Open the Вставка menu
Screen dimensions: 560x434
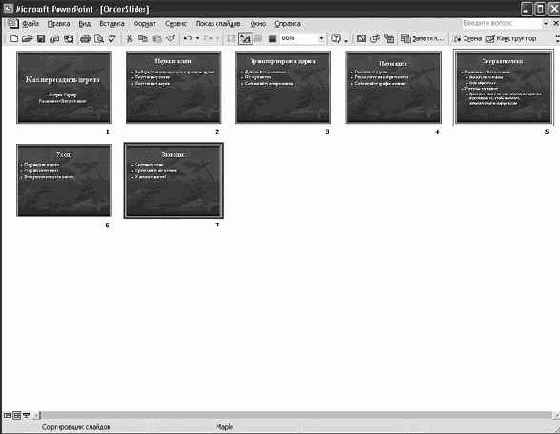coord(112,24)
